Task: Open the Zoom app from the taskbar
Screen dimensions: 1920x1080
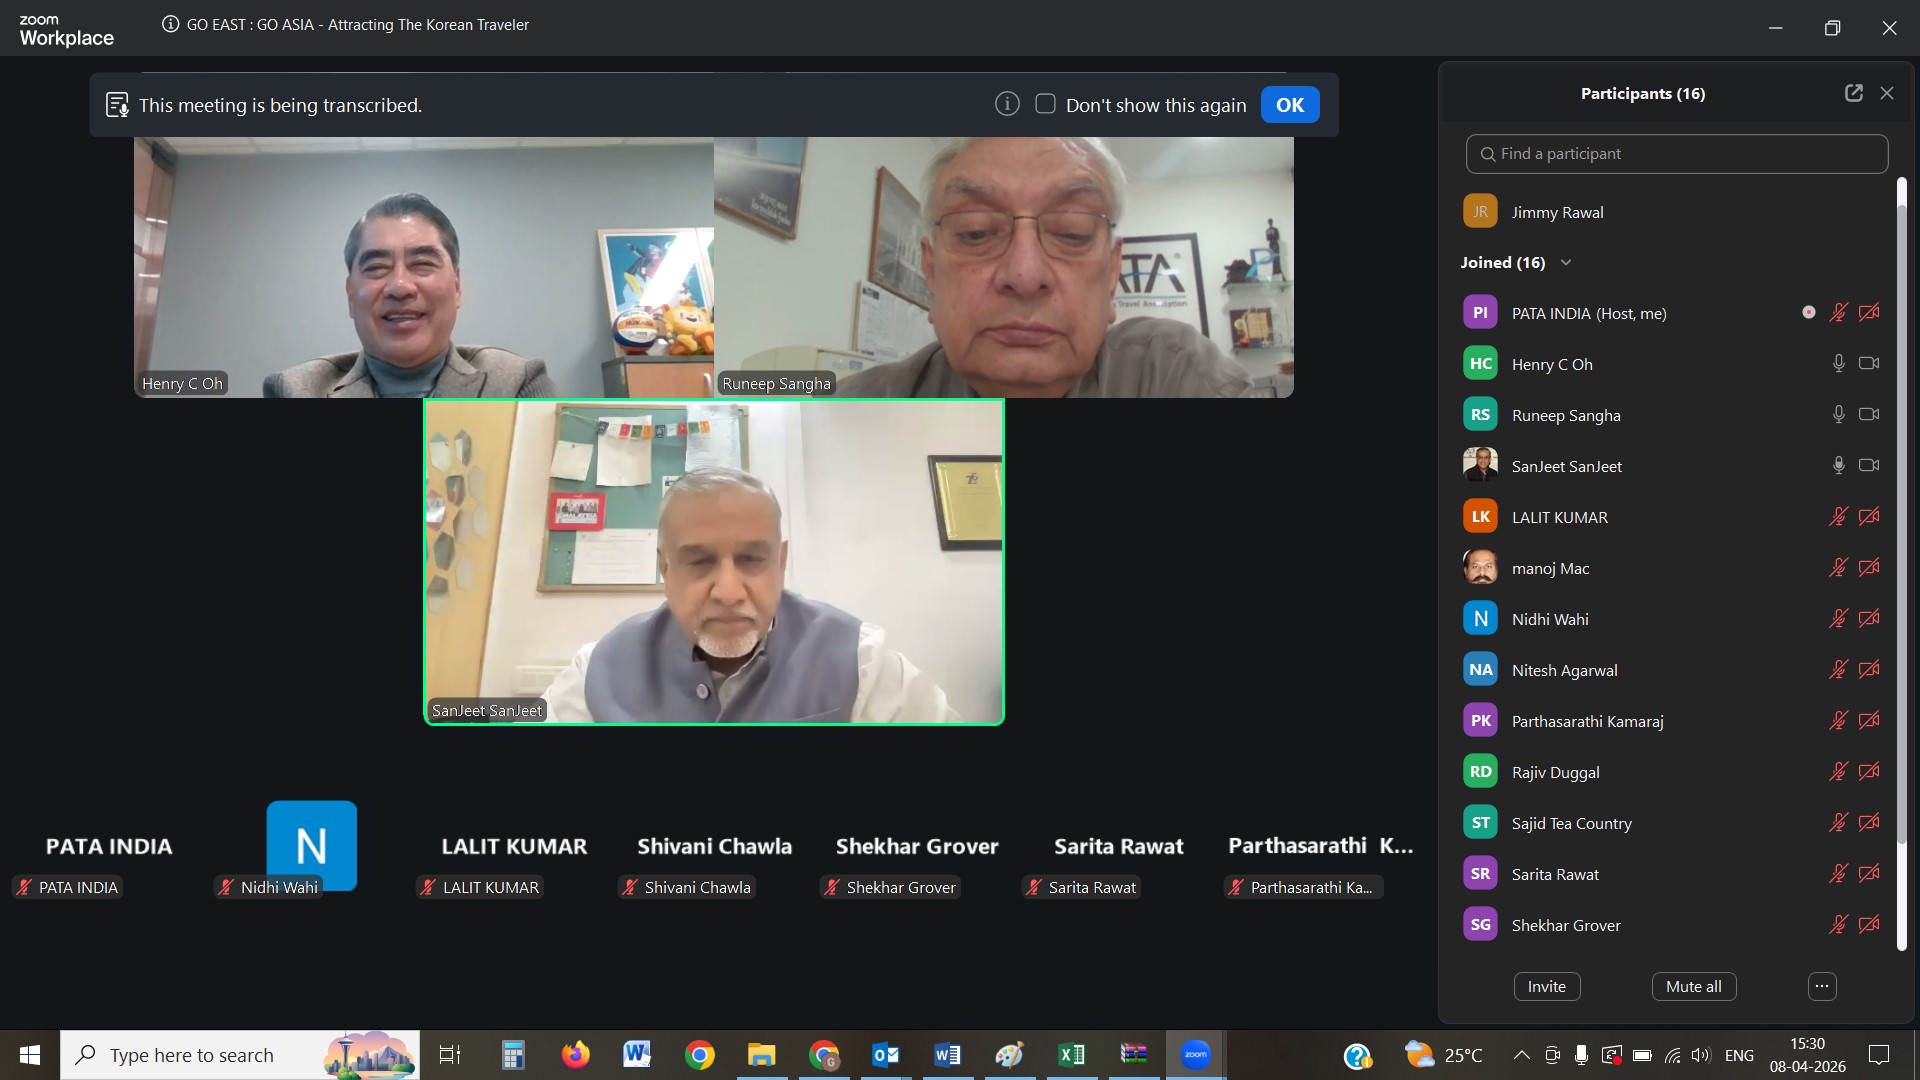Action: pos(1196,1054)
